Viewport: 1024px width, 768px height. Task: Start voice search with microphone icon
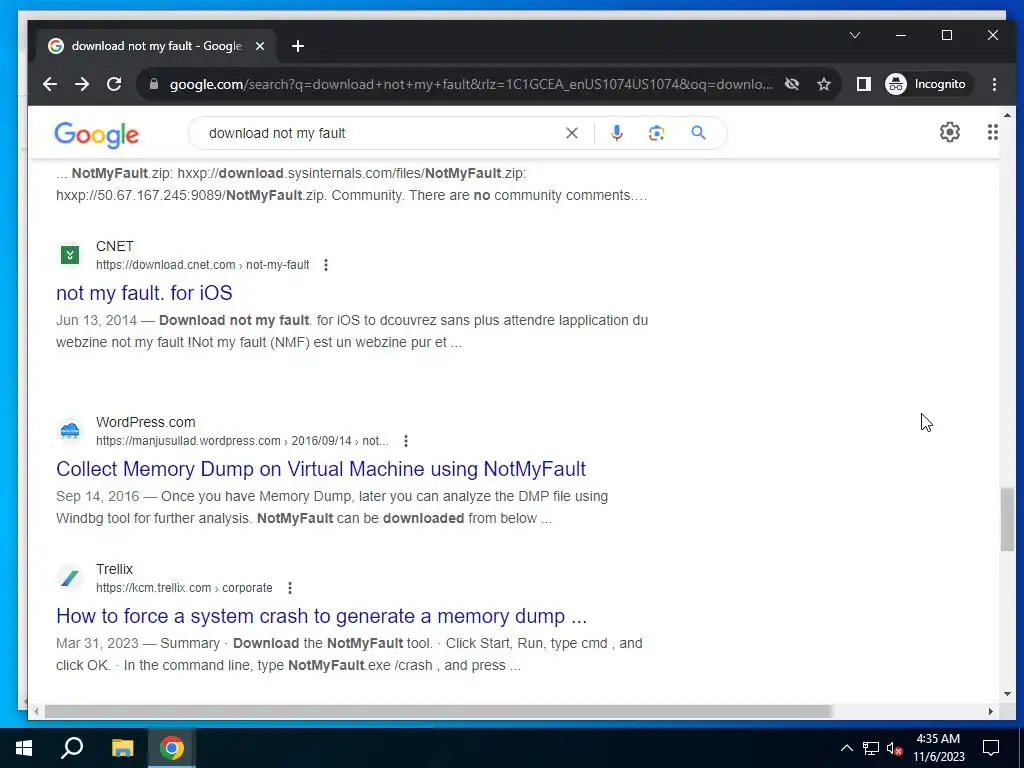(616, 133)
